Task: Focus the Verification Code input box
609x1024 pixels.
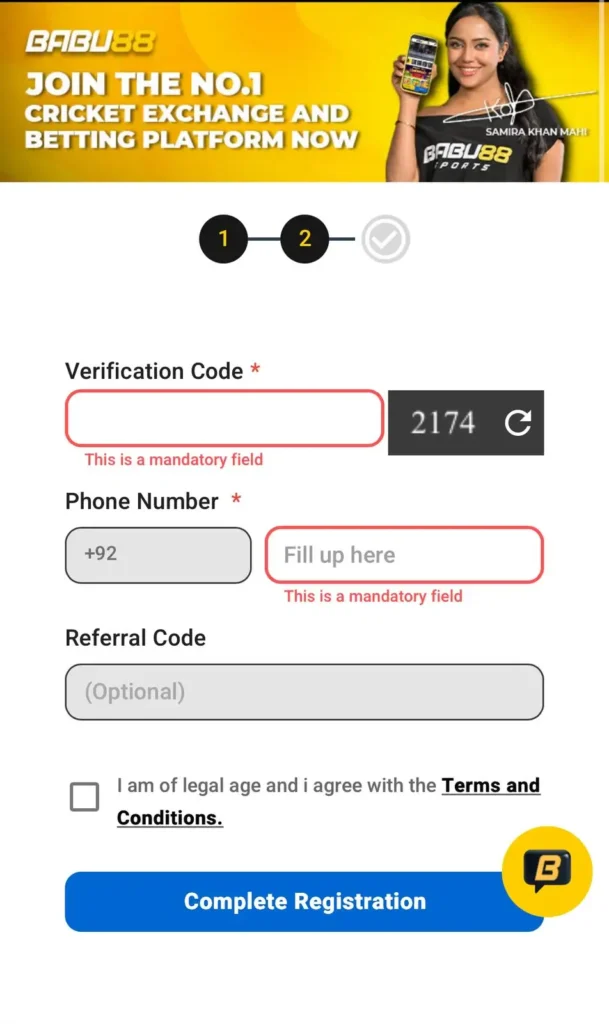Action: (224, 418)
